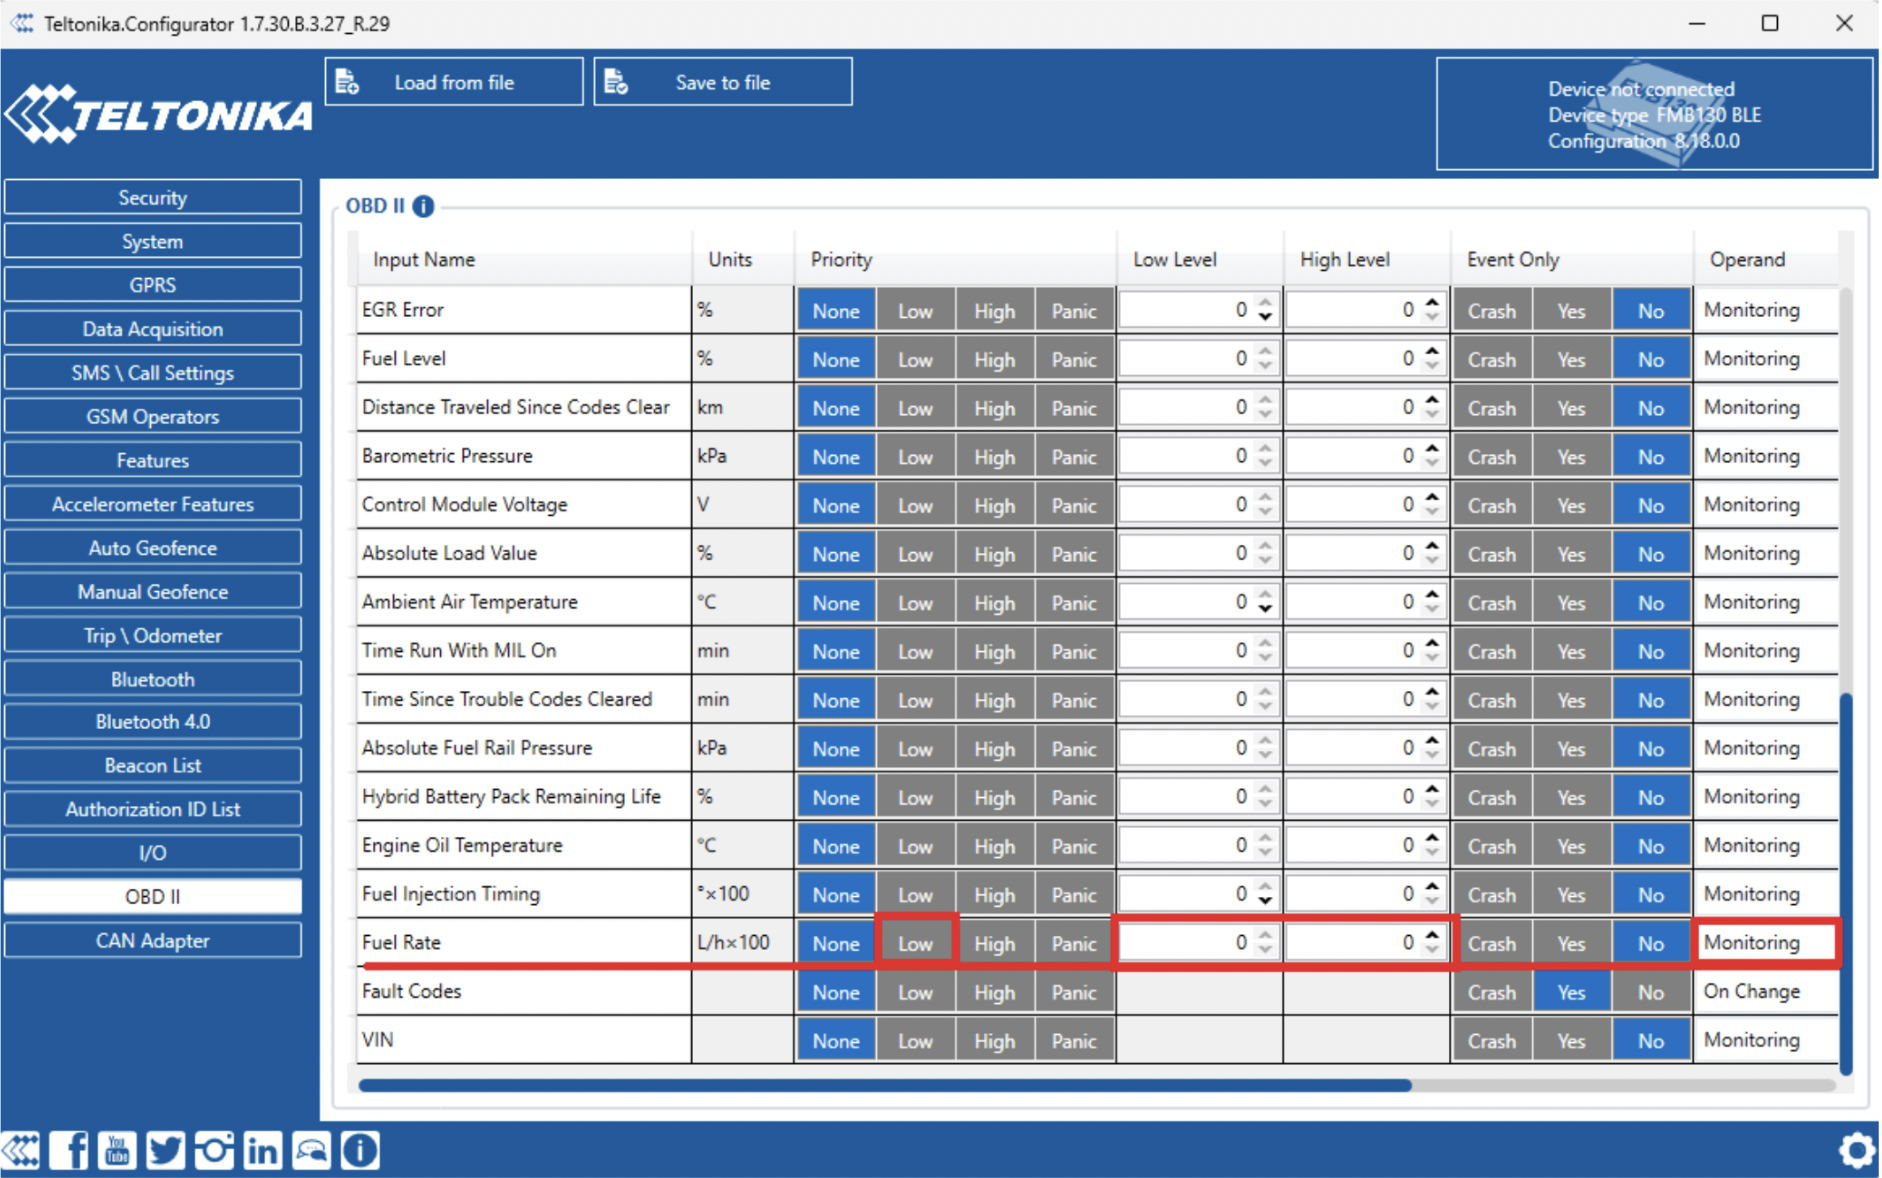Click the Teltonika logo at top left
This screenshot has height=1178, width=1882.
point(158,114)
